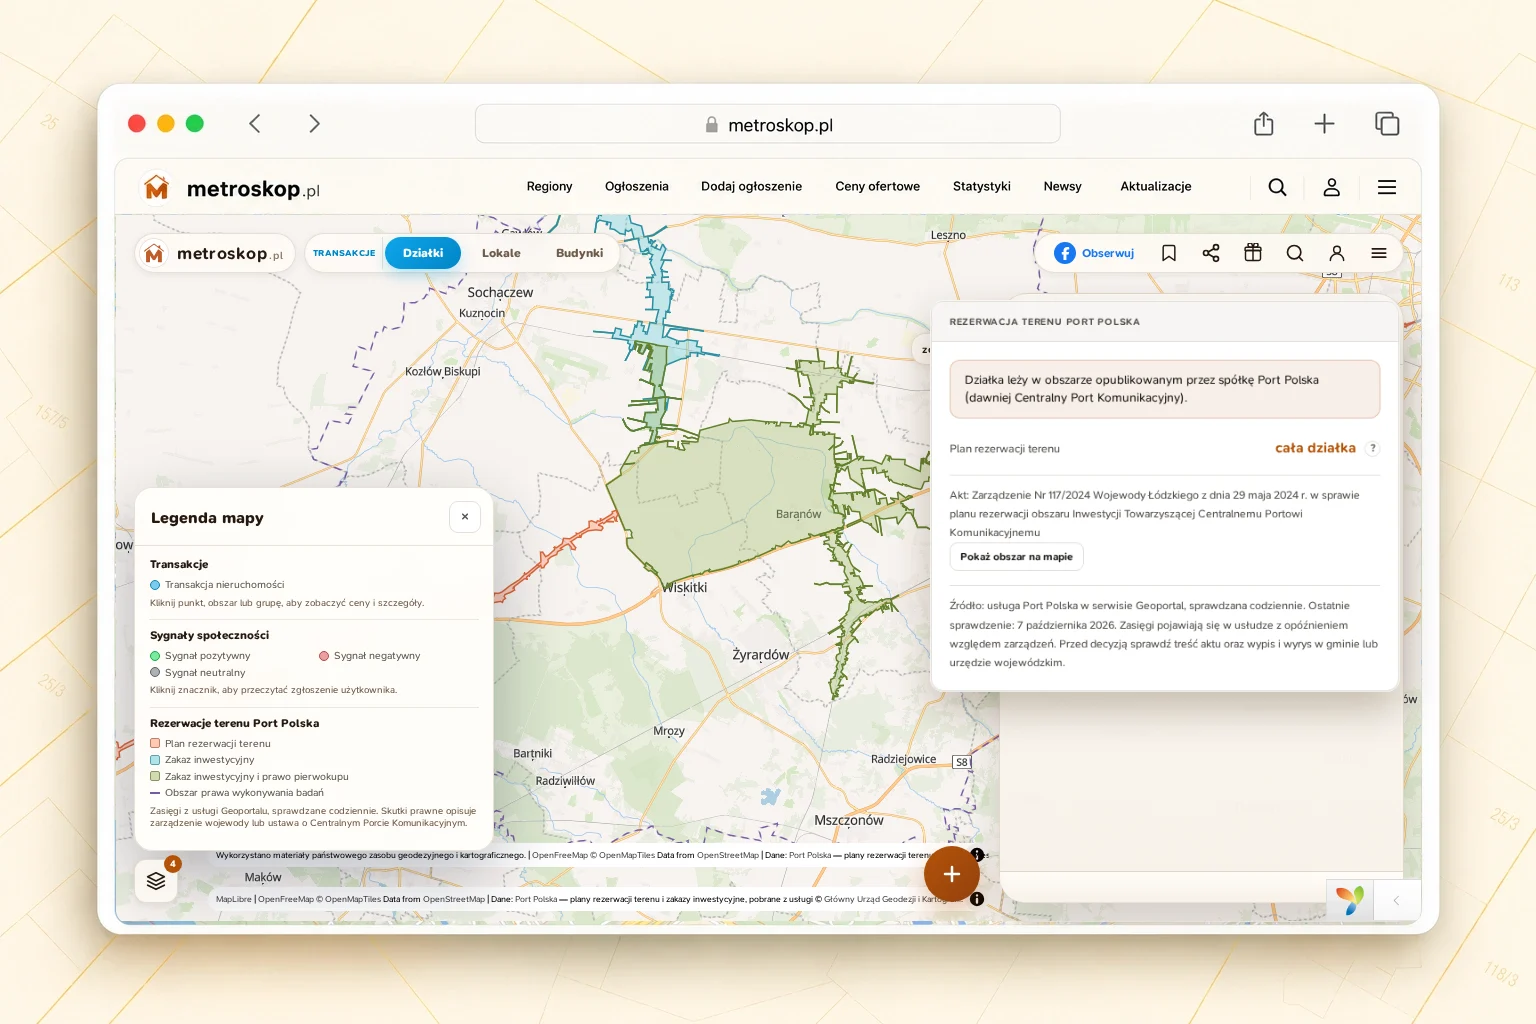
Task: Open the hamburger menu in the map toolbar
Action: pos(1379,253)
